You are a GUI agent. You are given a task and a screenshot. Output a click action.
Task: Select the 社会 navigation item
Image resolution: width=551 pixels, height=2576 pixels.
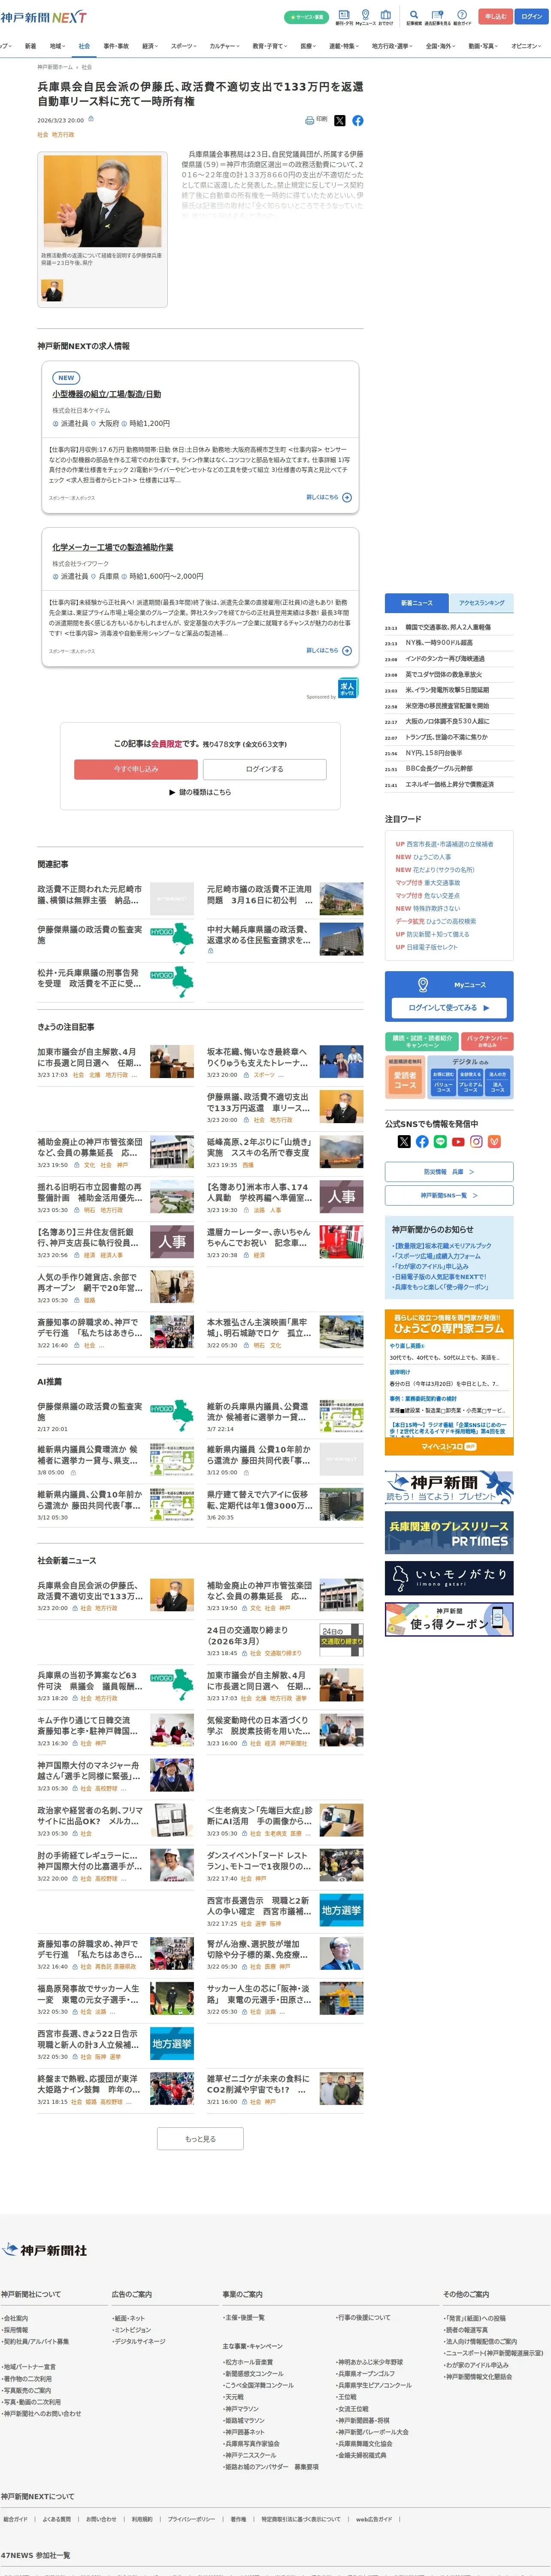point(84,46)
